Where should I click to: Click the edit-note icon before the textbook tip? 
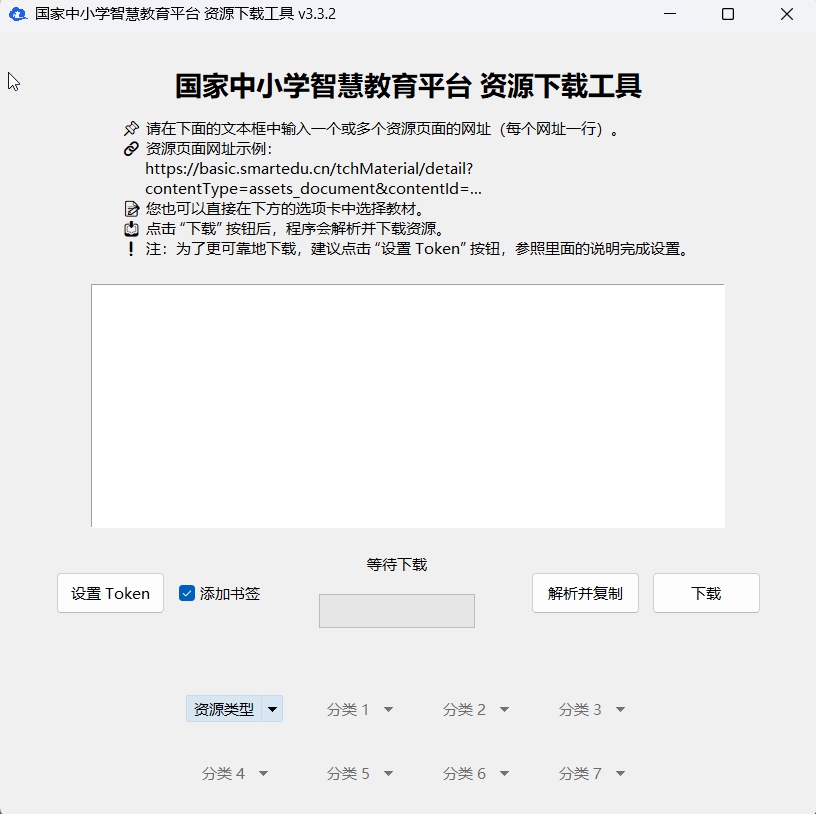131,209
